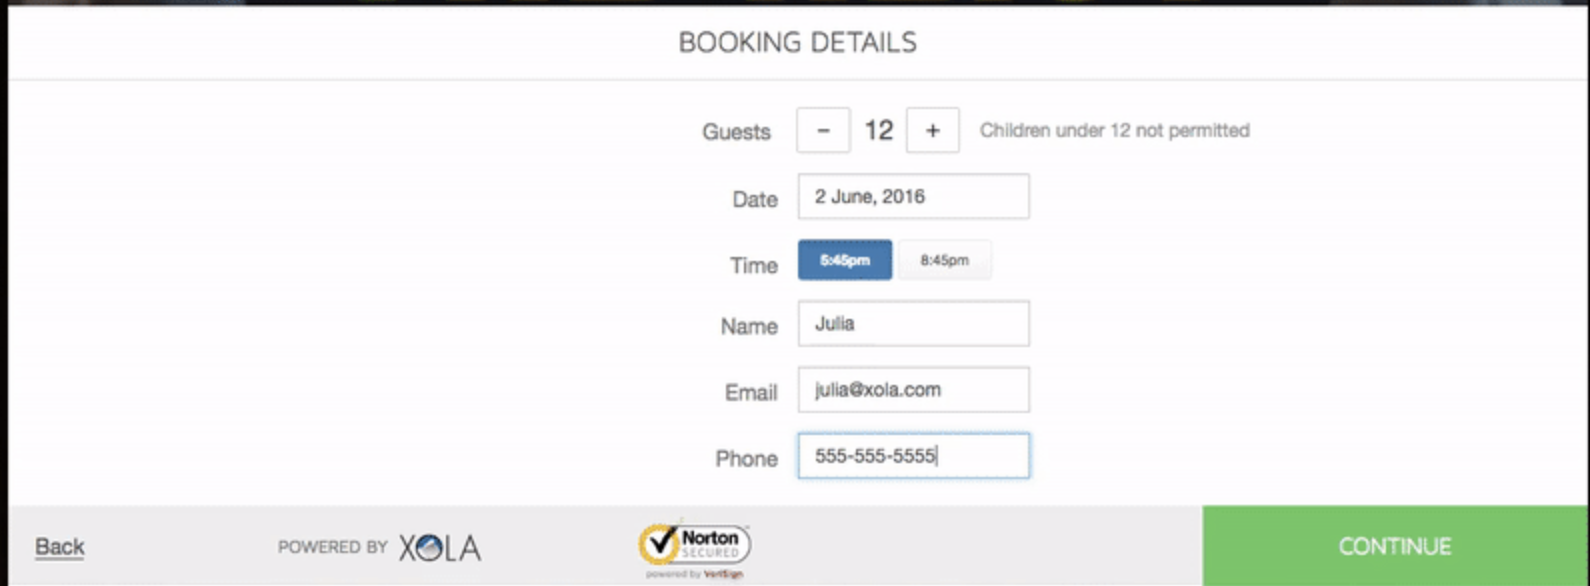The width and height of the screenshot is (1590, 586).
Task: Click the Email label
Action: coord(751,393)
